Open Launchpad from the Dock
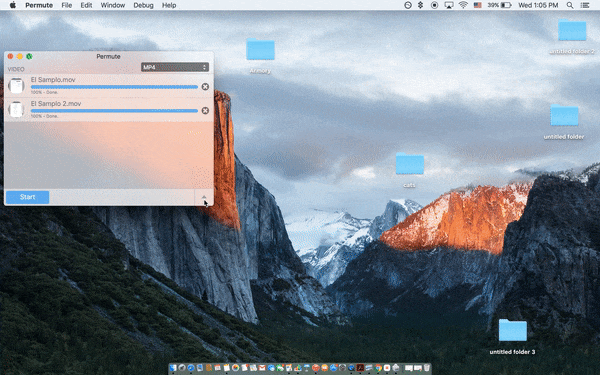 click(182, 368)
